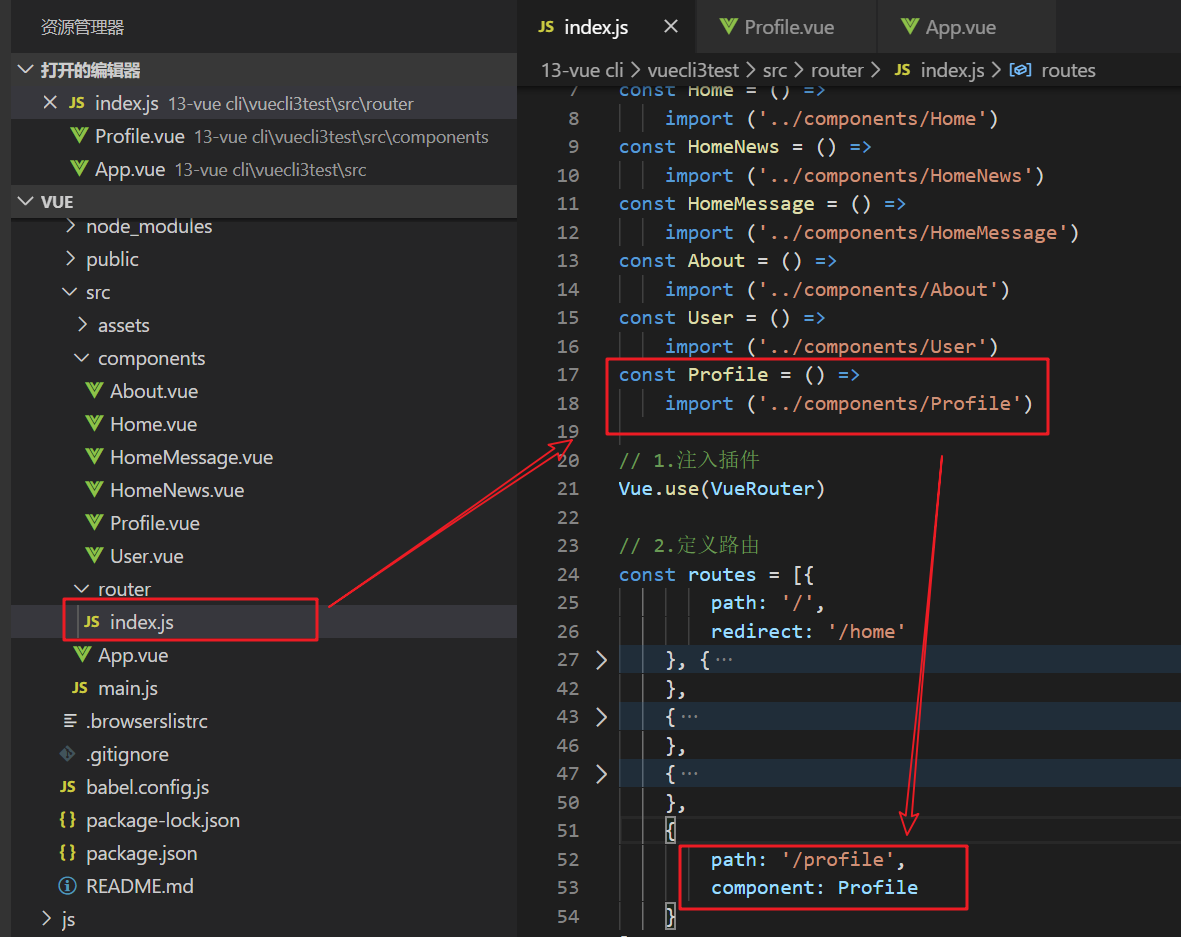
Task: Click the info icon beside README.md
Action: [68, 886]
